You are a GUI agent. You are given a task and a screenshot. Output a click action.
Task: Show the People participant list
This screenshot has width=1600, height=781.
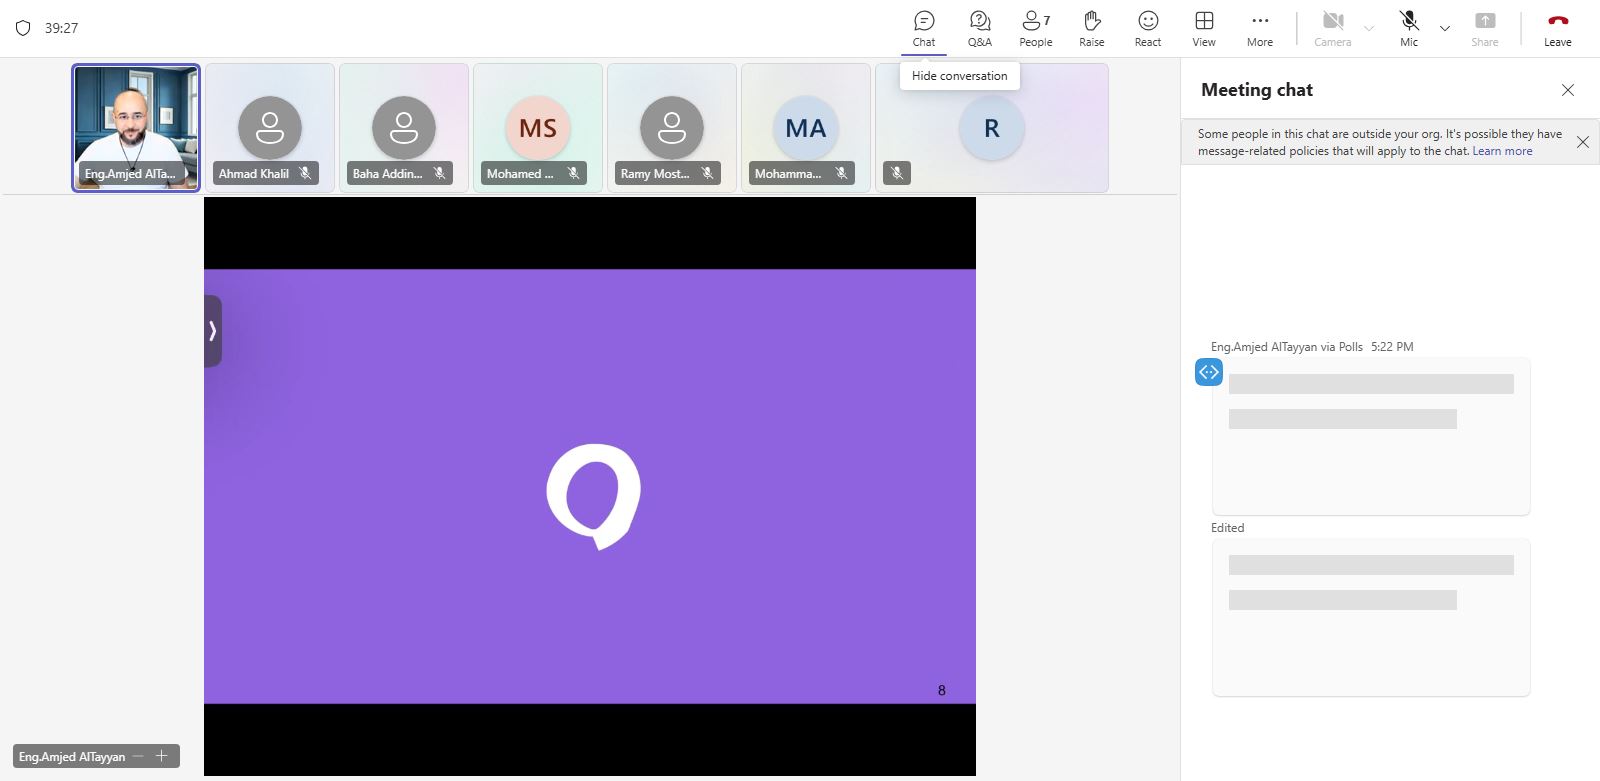1035,28
